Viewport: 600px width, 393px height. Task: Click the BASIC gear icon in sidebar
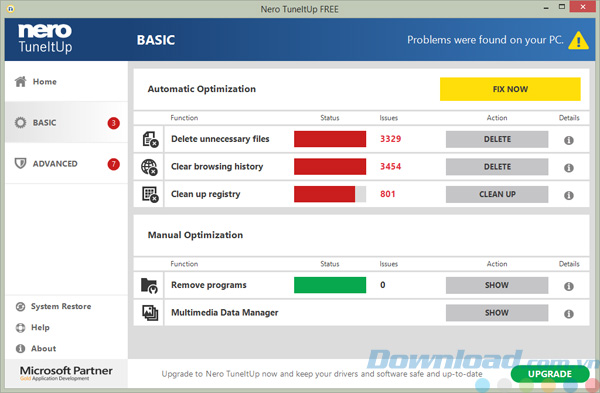[x=20, y=122]
